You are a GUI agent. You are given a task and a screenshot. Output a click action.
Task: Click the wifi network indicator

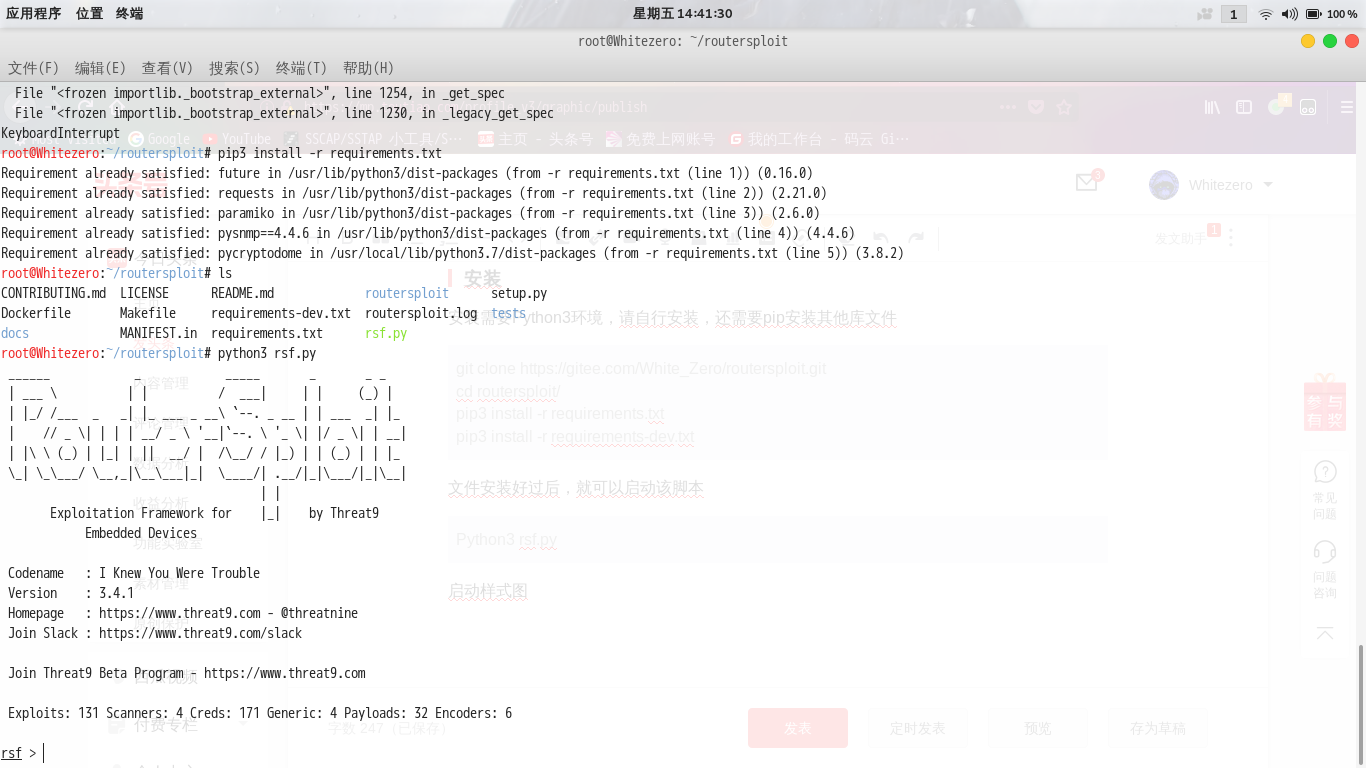[1266, 14]
